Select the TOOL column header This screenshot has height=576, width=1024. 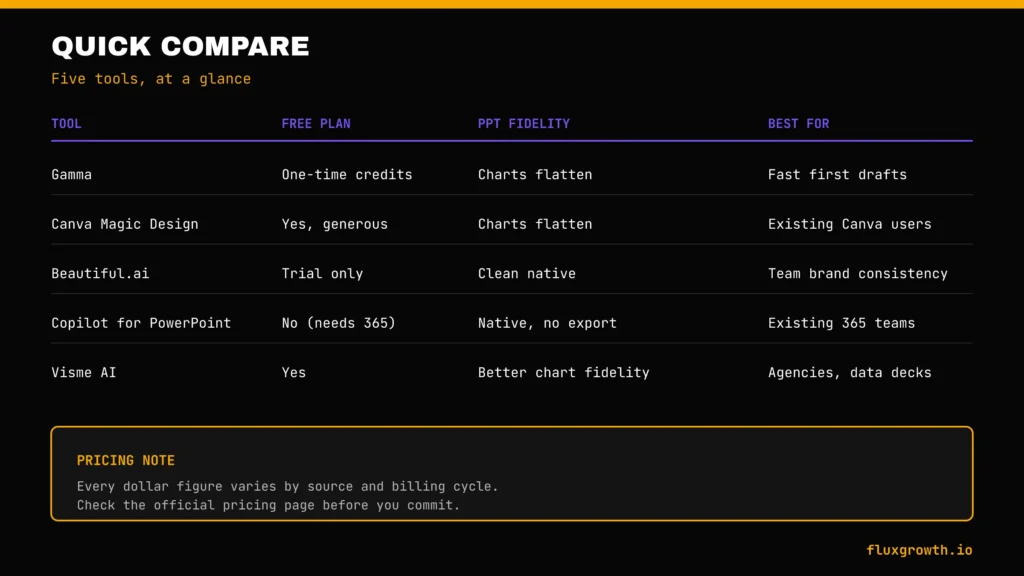coord(67,123)
